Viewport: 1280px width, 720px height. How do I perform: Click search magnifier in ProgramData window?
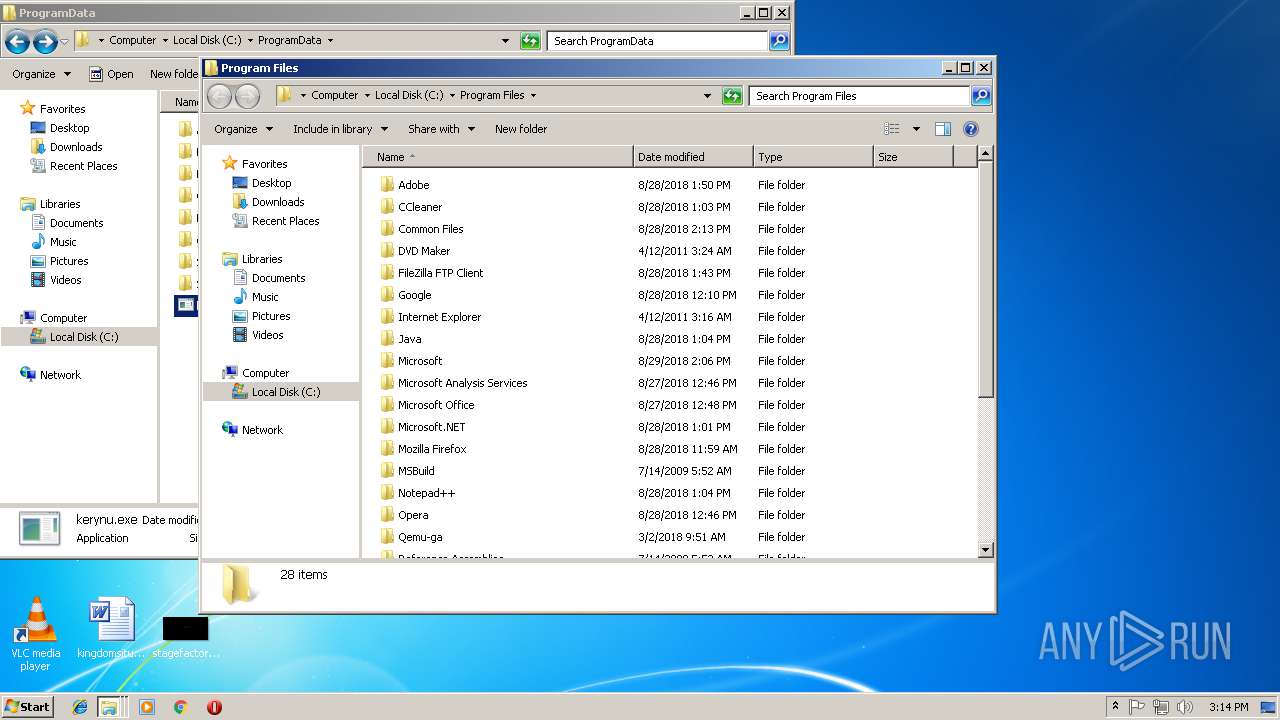779,41
